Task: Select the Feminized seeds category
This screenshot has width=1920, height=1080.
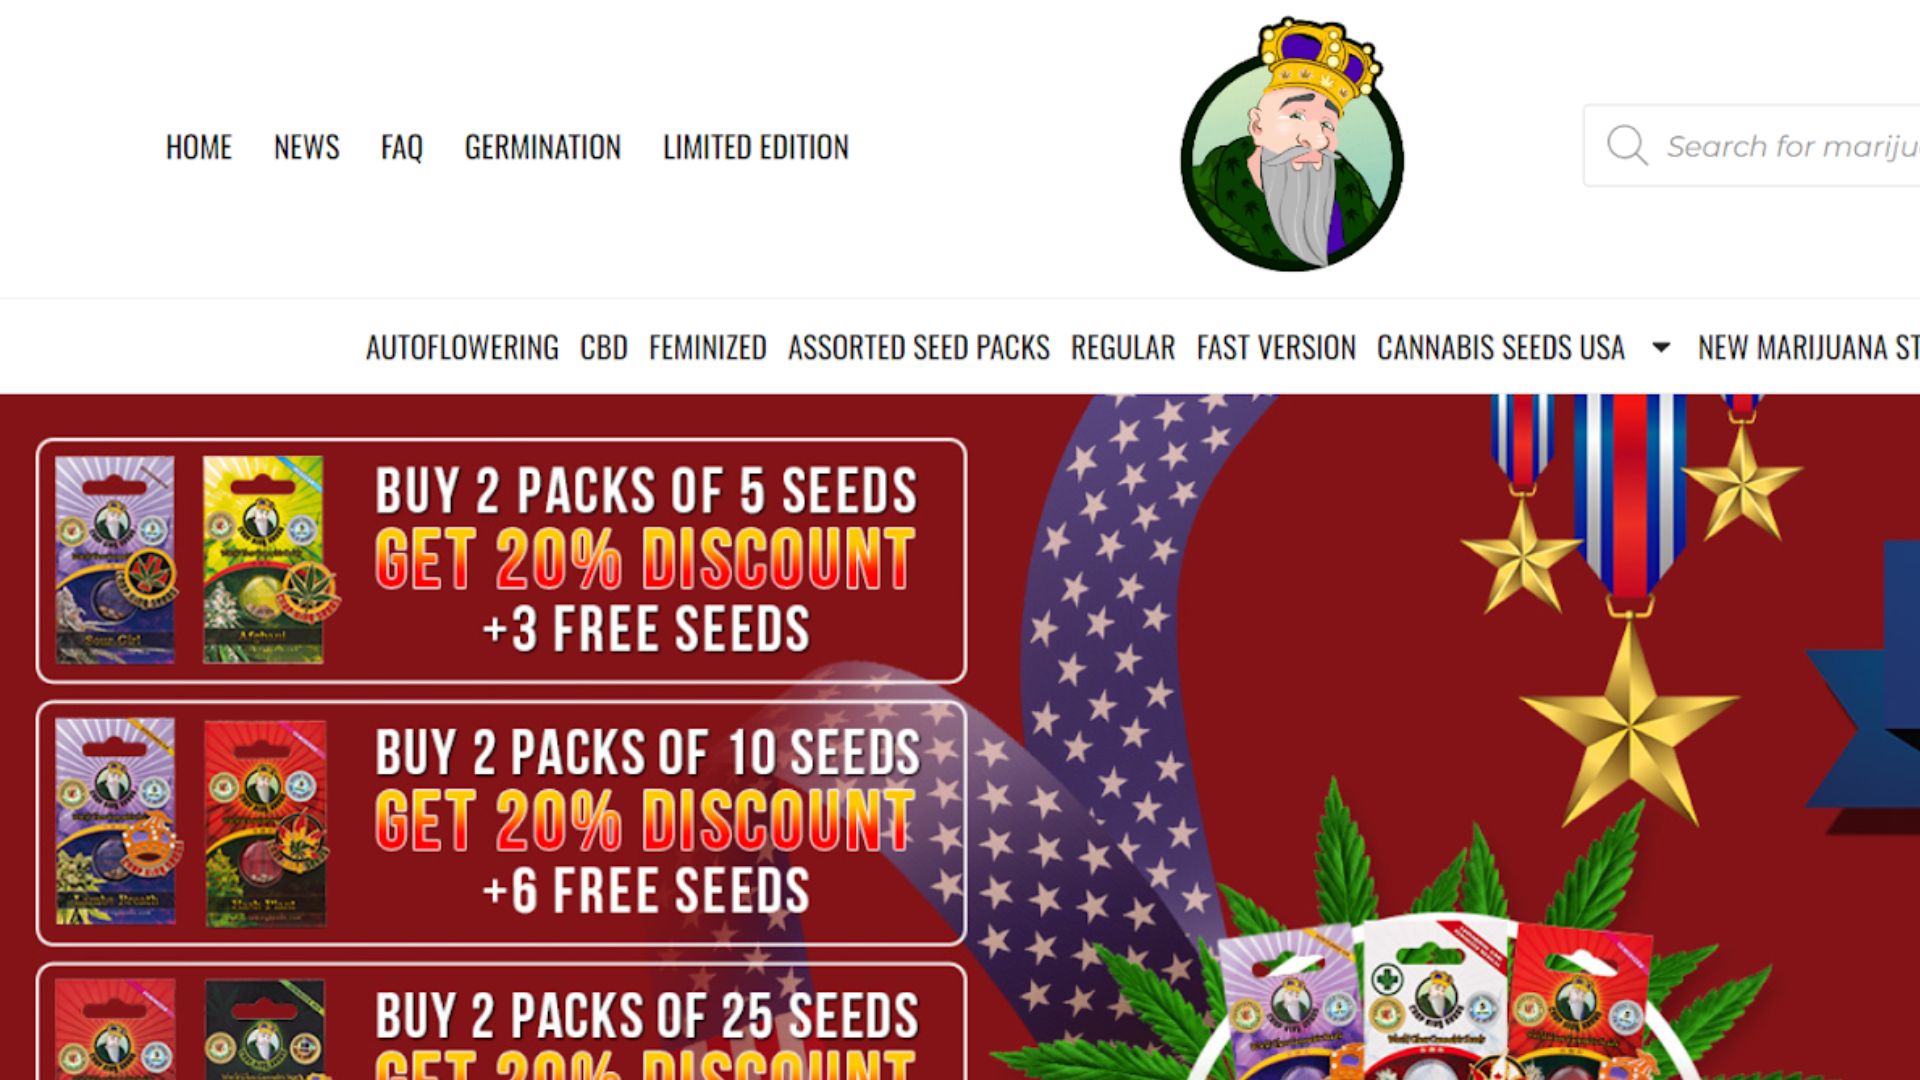Action: tap(708, 348)
